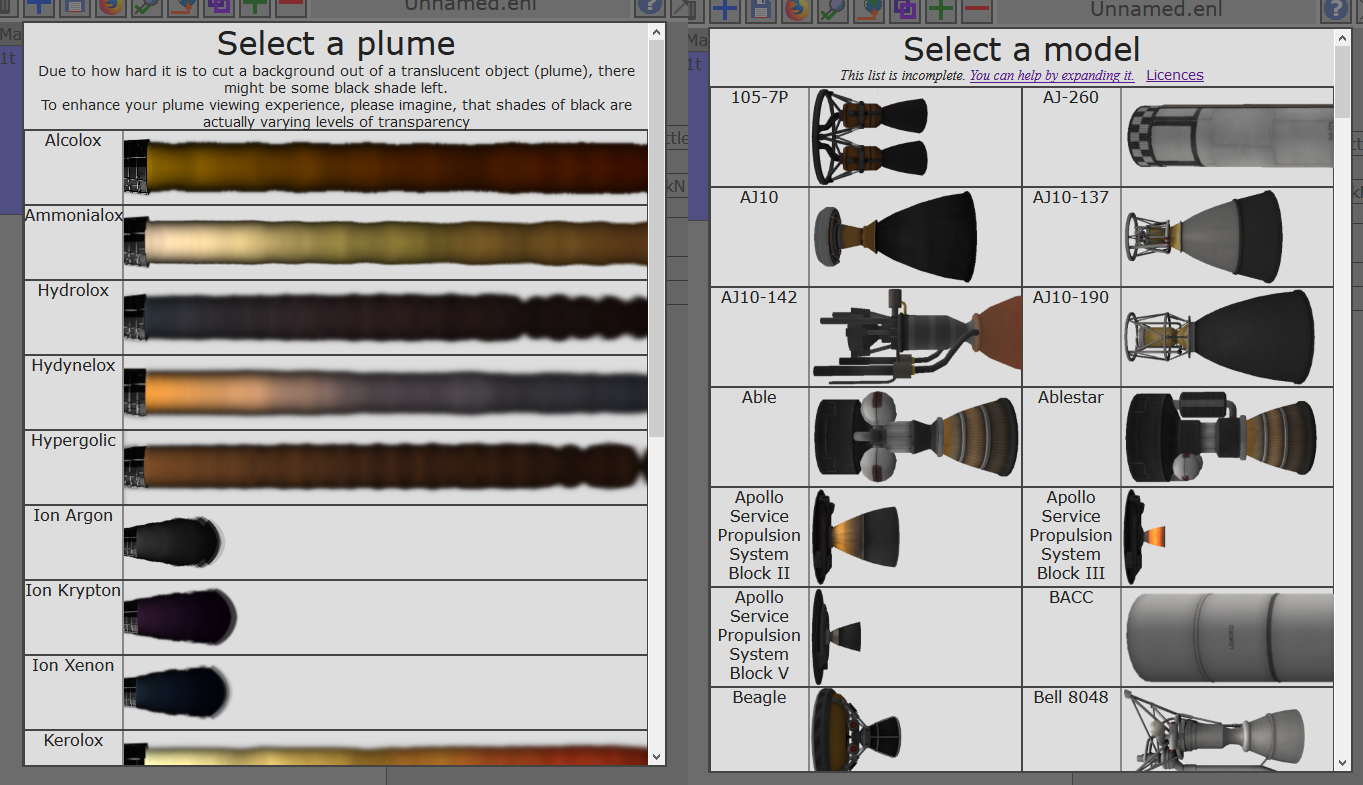Click green plus icon behind model dialog
The height and width of the screenshot is (785, 1363).
point(941,11)
